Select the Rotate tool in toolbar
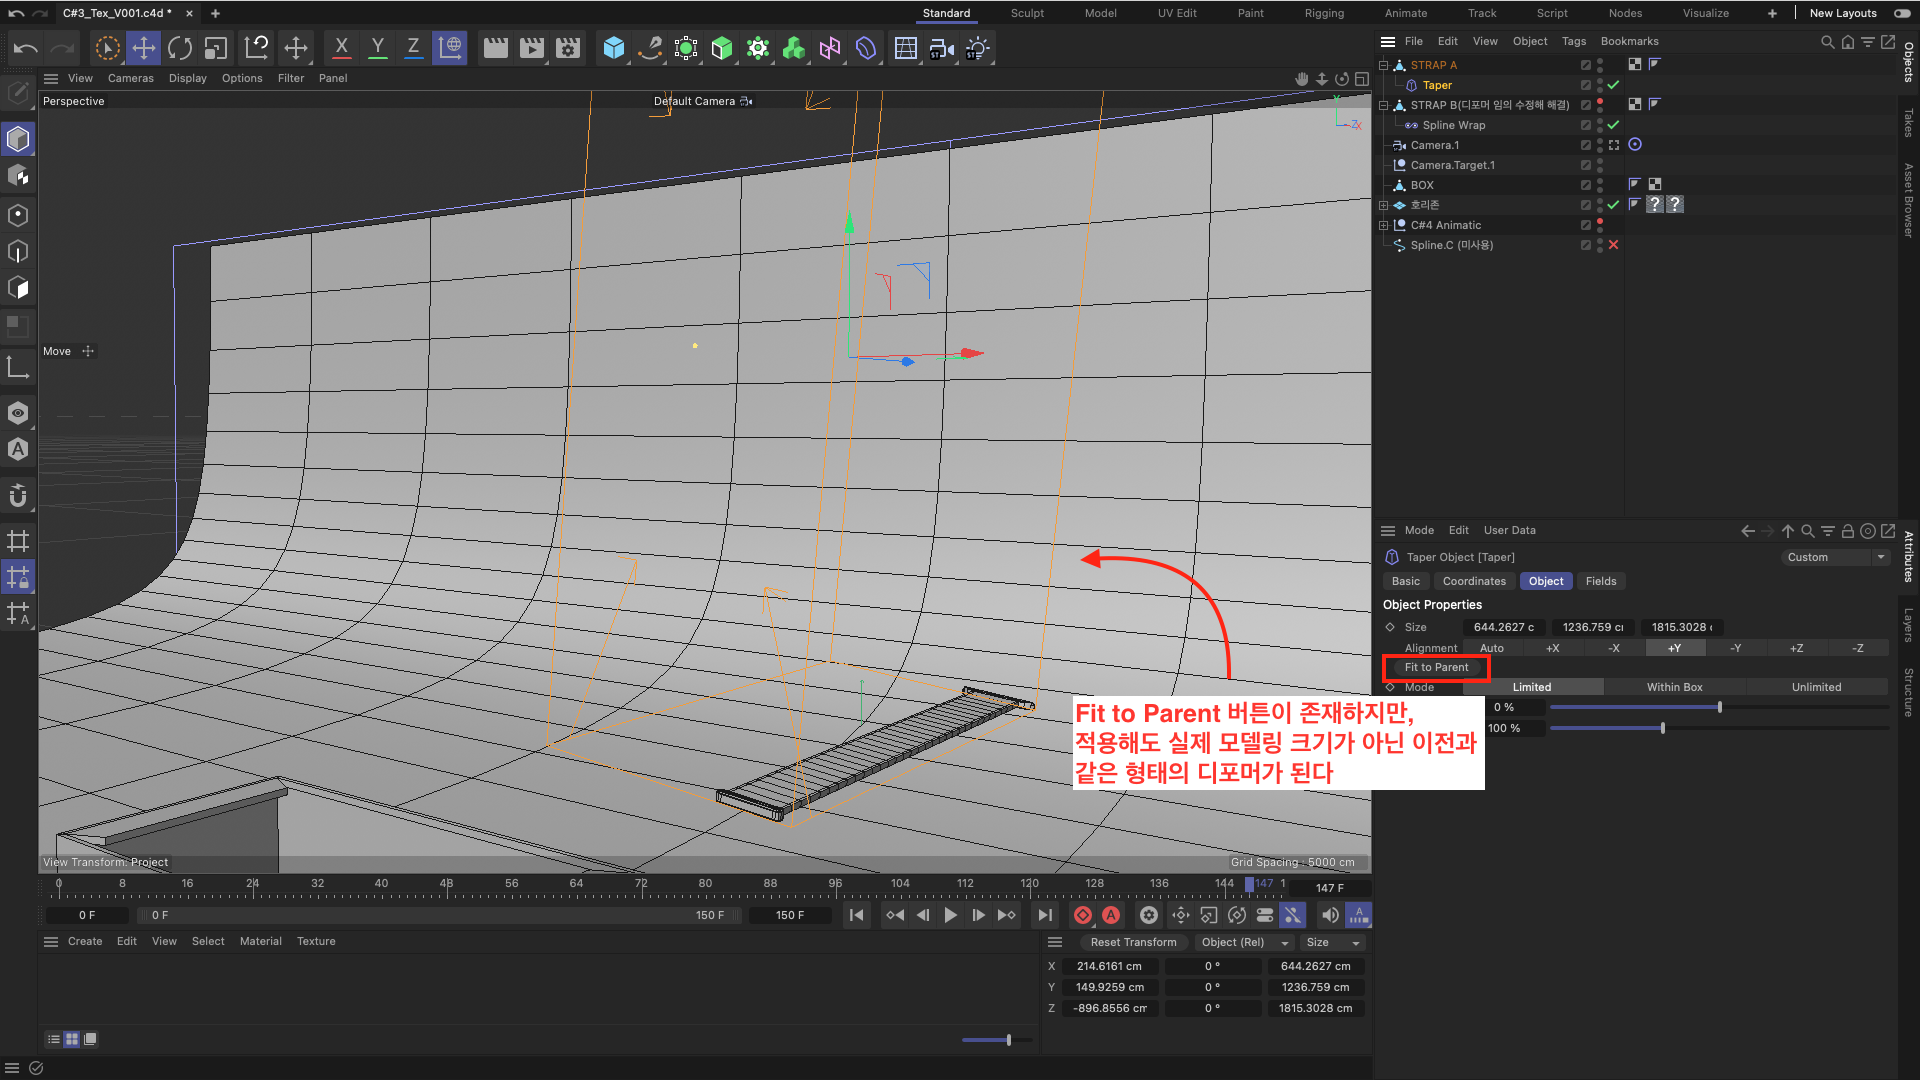The width and height of the screenshot is (1920, 1080). coord(182,49)
